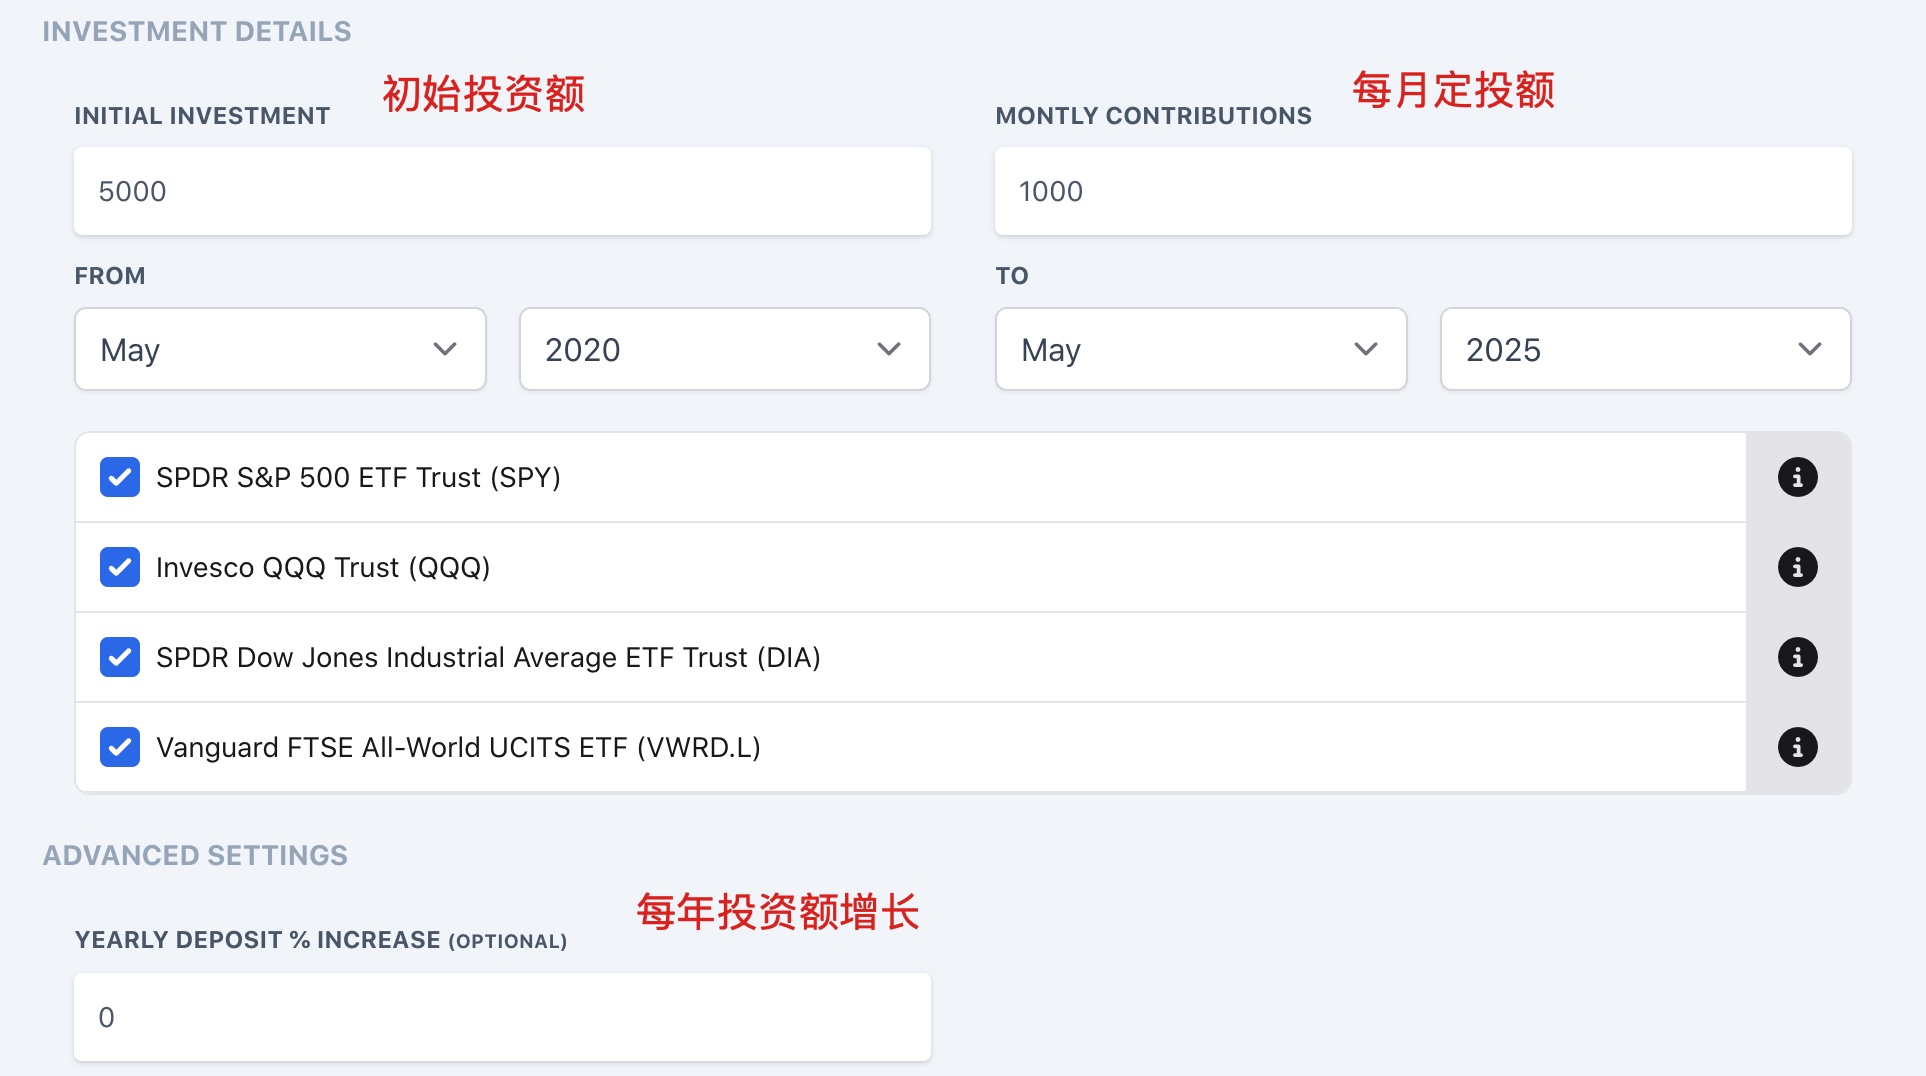Click the Vanguard FTSE All-World UCITS label
This screenshot has width=1926, height=1076.
[458, 747]
